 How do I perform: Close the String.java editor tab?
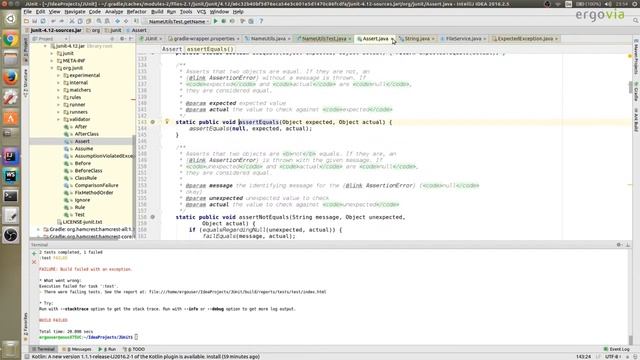coord(433,39)
